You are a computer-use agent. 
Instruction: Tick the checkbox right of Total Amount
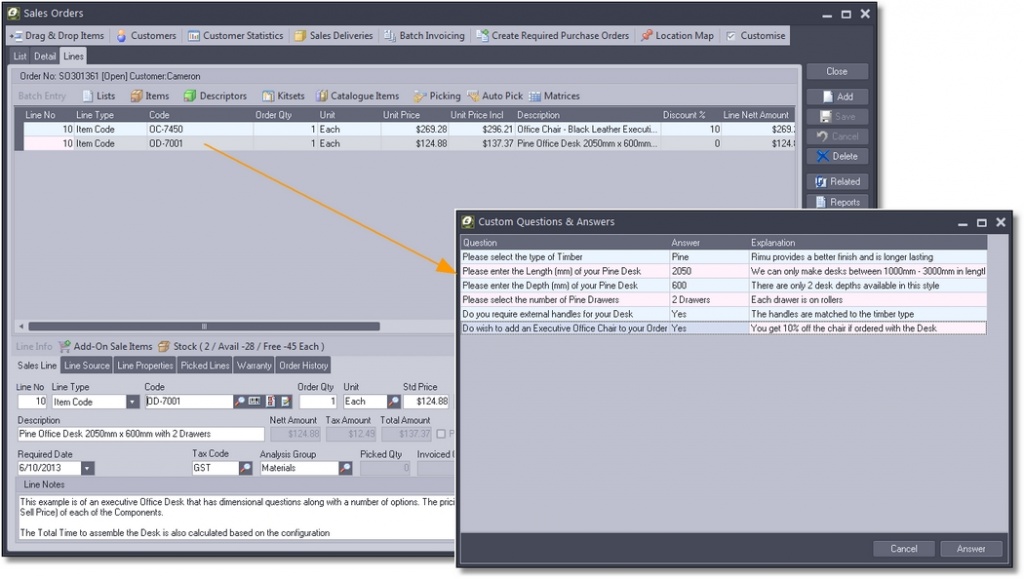pos(441,434)
